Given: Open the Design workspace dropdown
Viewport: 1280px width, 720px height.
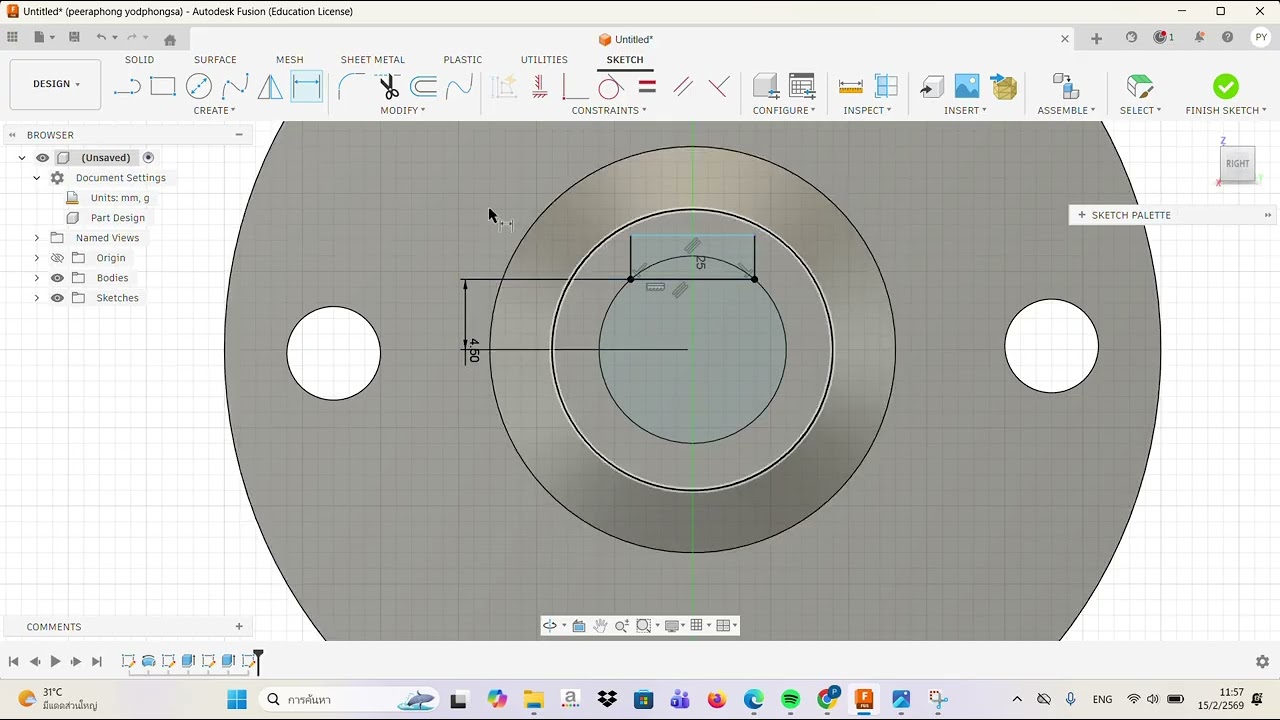Looking at the screenshot, I should (56, 84).
